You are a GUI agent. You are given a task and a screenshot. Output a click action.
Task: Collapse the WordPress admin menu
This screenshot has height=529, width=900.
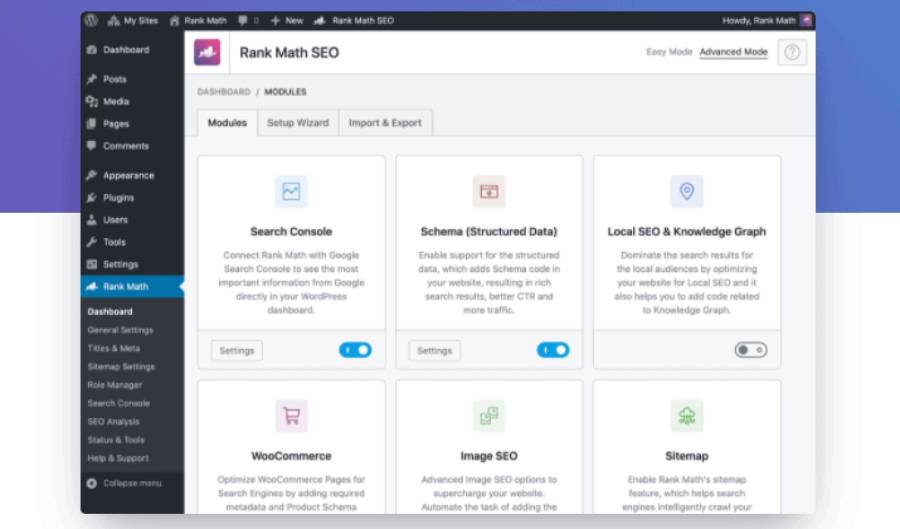[124, 484]
